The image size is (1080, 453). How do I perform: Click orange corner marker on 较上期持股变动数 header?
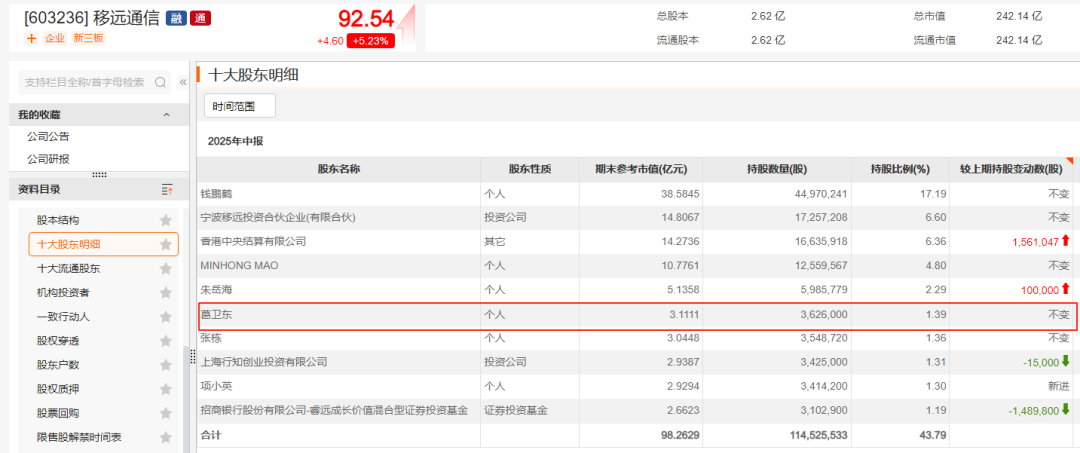1068,161
